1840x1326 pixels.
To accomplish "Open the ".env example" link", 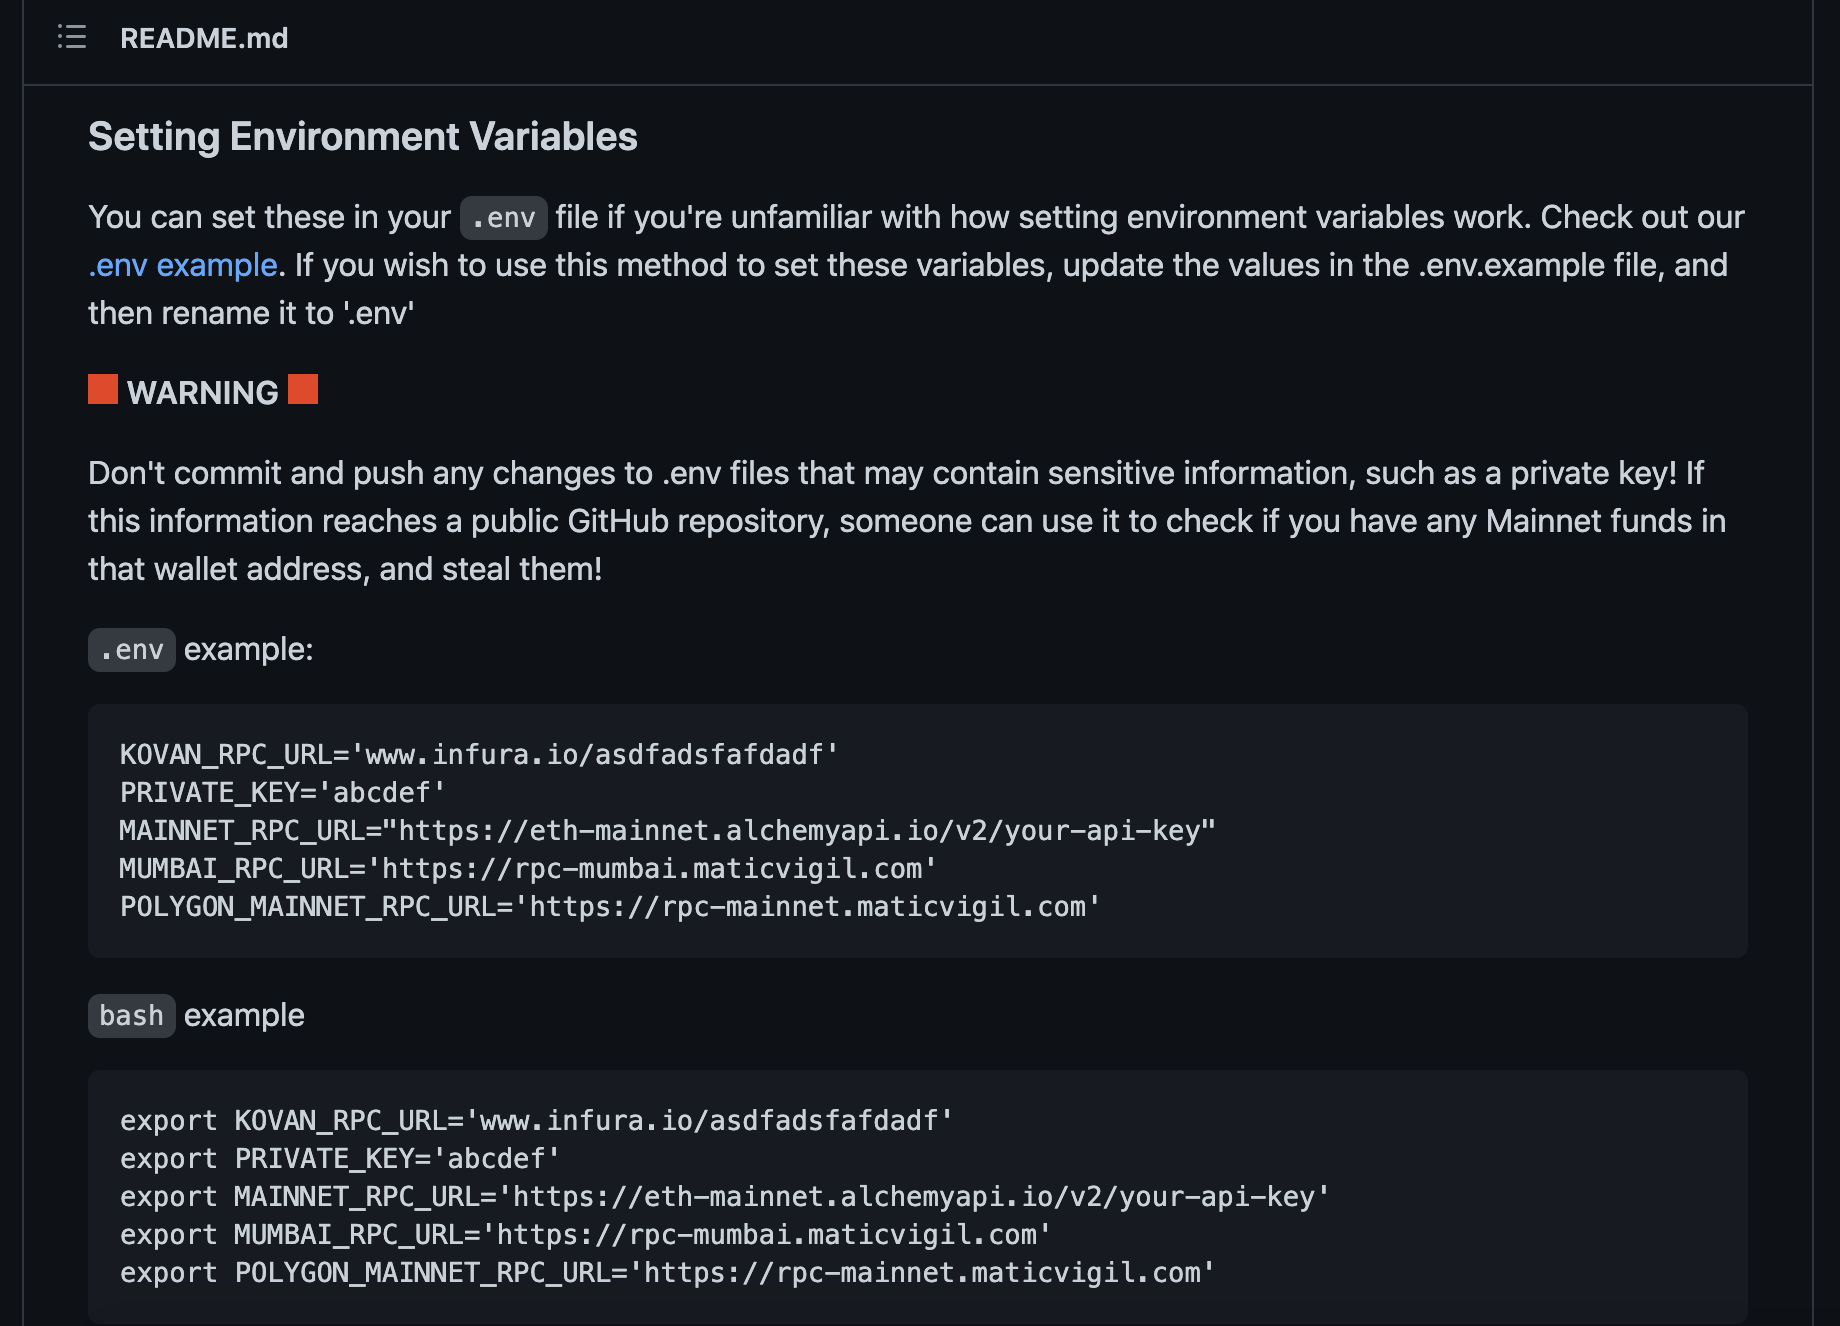I will [182, 265].
